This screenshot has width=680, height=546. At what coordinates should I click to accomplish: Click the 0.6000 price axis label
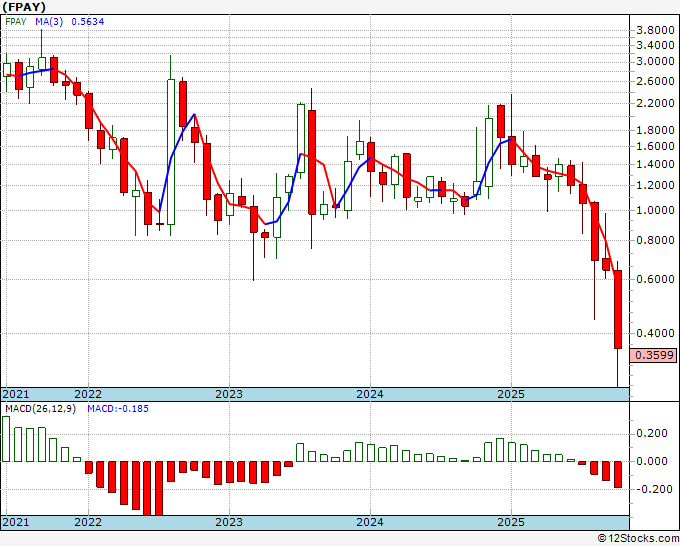click(655, 279)
